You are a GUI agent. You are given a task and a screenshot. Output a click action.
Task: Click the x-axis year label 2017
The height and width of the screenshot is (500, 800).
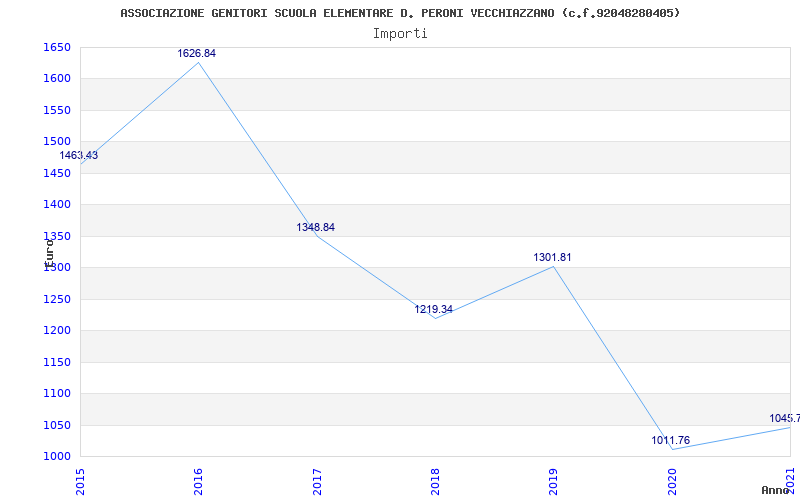pyautogui.click(x=317, y=482)
